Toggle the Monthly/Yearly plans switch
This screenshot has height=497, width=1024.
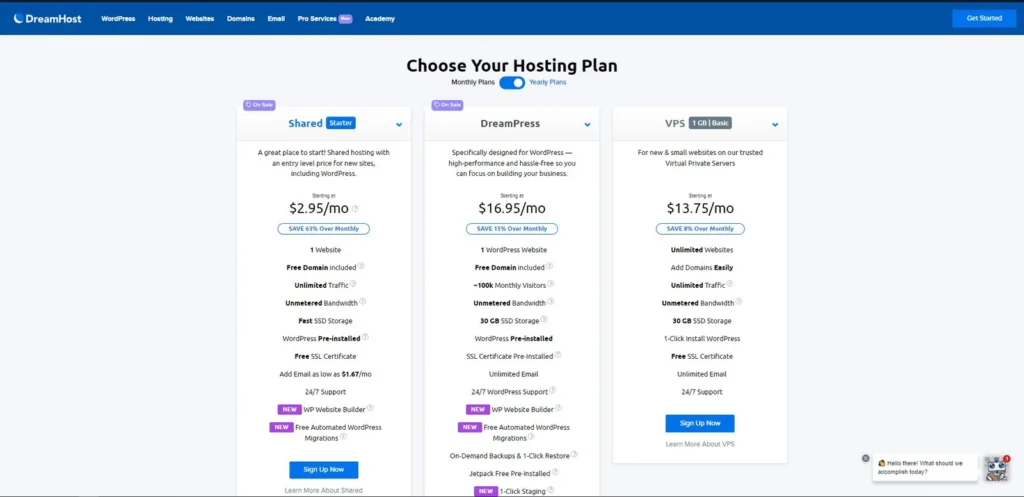click(512, 83)
